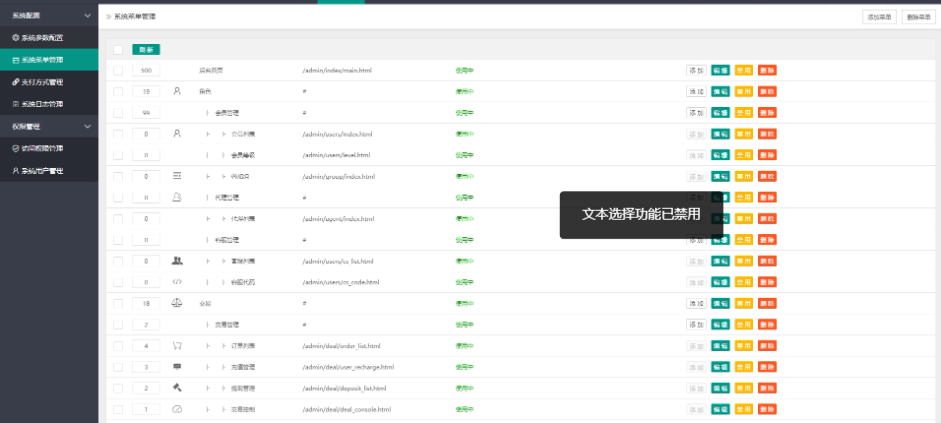Click the shopping cart icon in the order_list.html row
This screenshot has width=941, height=423.
pos(177,346)
